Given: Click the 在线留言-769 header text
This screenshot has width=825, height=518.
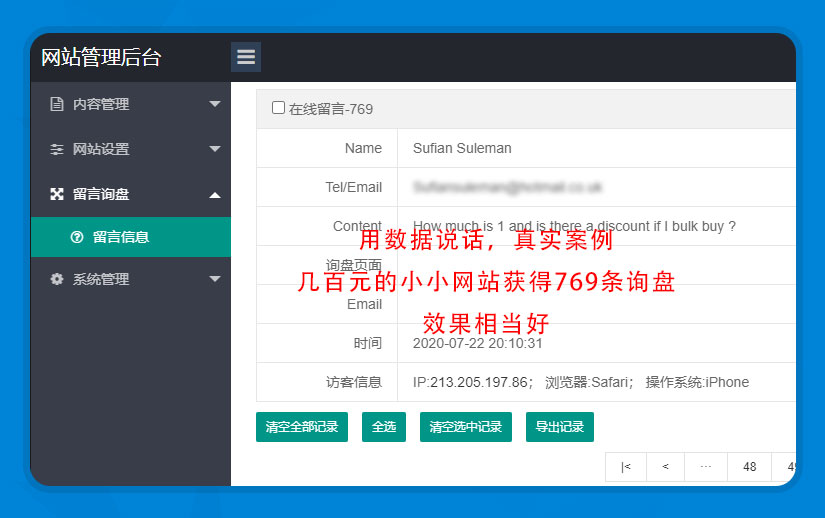Looking at the screenshot, I should (331, 109).
